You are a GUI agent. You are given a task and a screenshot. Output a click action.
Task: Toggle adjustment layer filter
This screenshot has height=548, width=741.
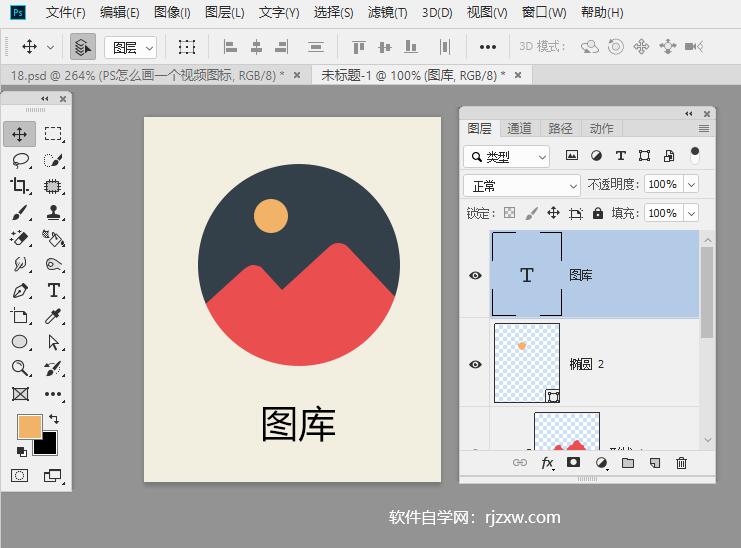596,155
